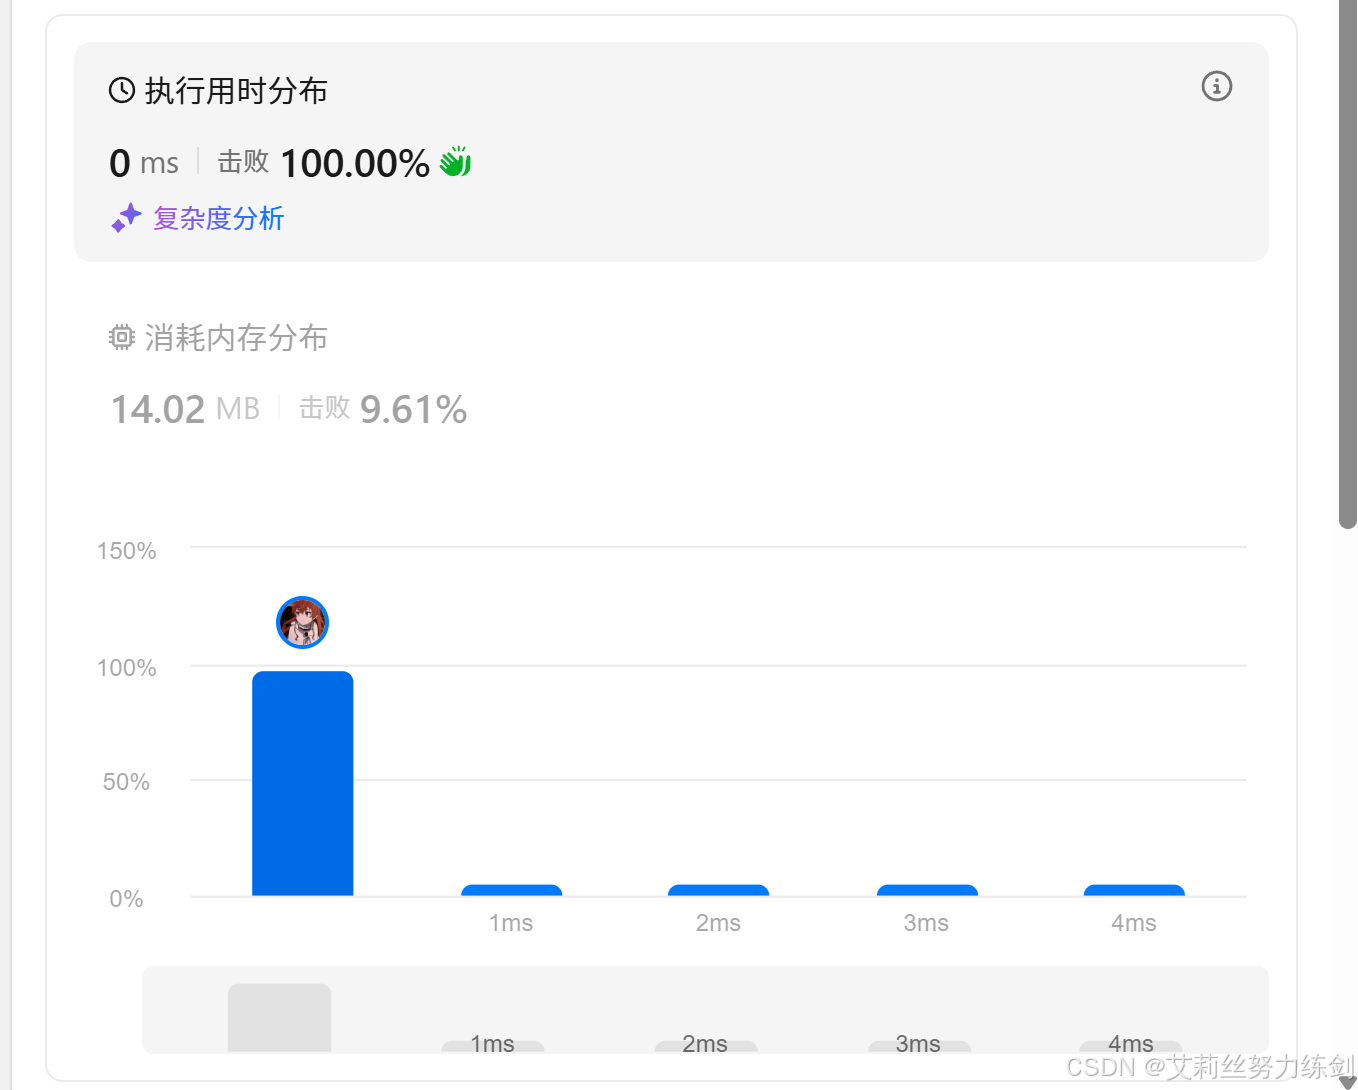Click the small bar above 3ms label
1358x1090 pixels.
[x=927, y=890]
